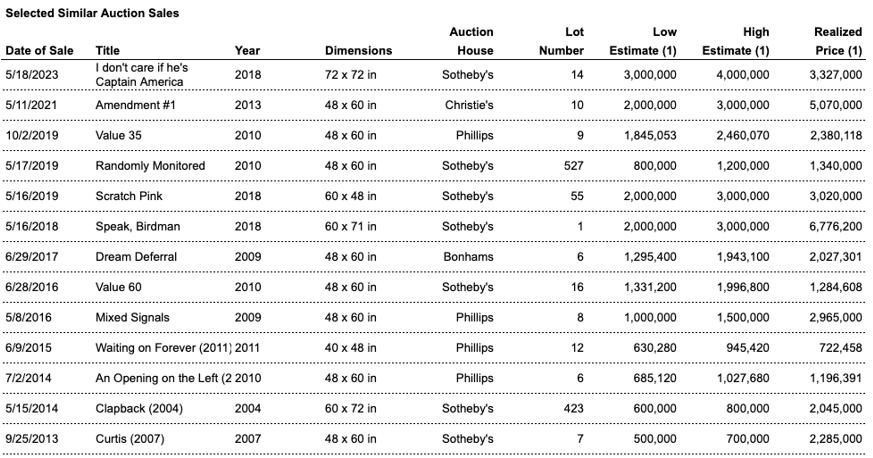The height and width of the screenshot is (458, 873).
Task: Click the 'Realized Price (1)' column header
Action: pyautogui.click(x=837, y=41)
